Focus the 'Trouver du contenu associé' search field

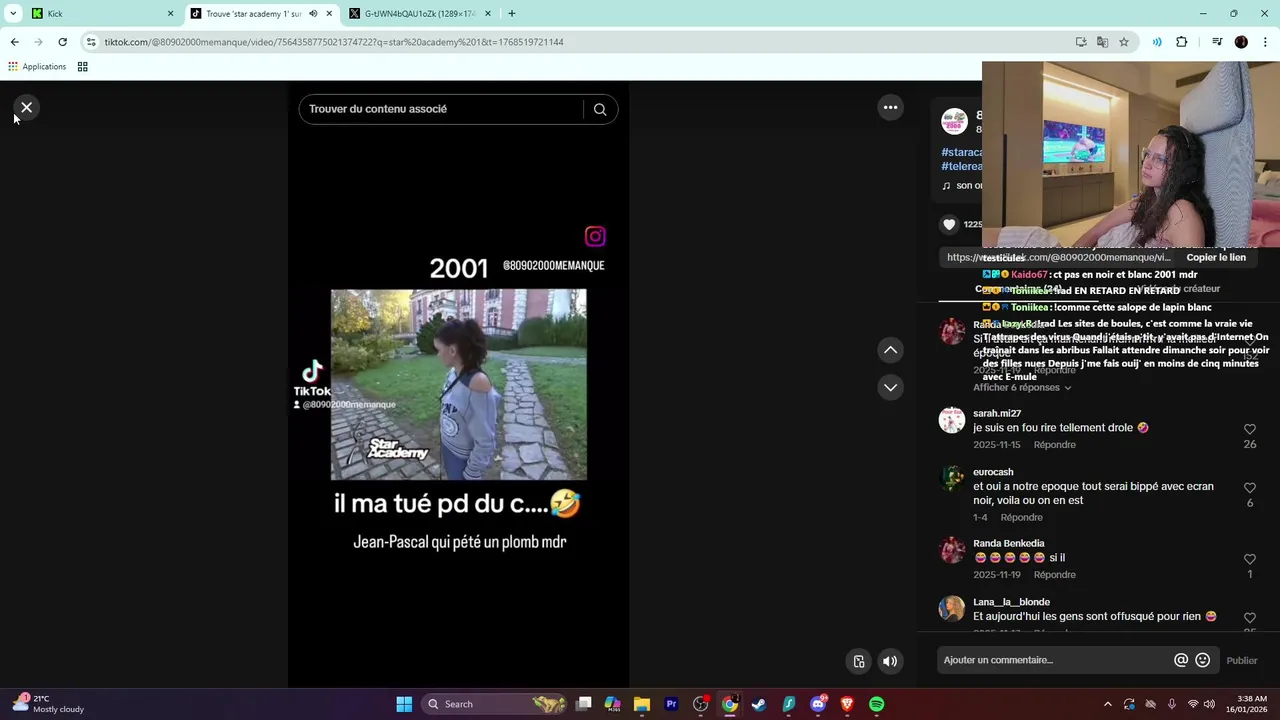(x=440, y=109)
